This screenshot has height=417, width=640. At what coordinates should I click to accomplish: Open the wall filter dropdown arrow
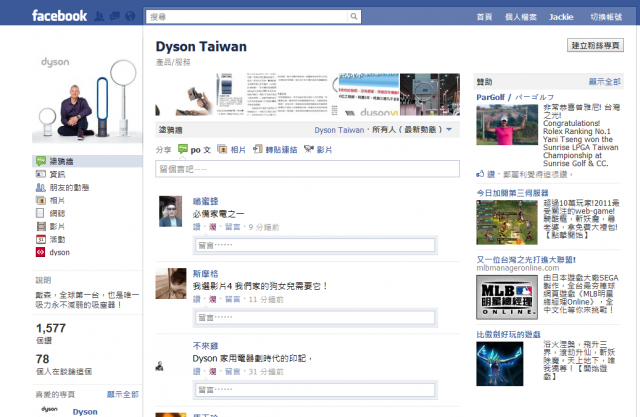pos(449,130)
